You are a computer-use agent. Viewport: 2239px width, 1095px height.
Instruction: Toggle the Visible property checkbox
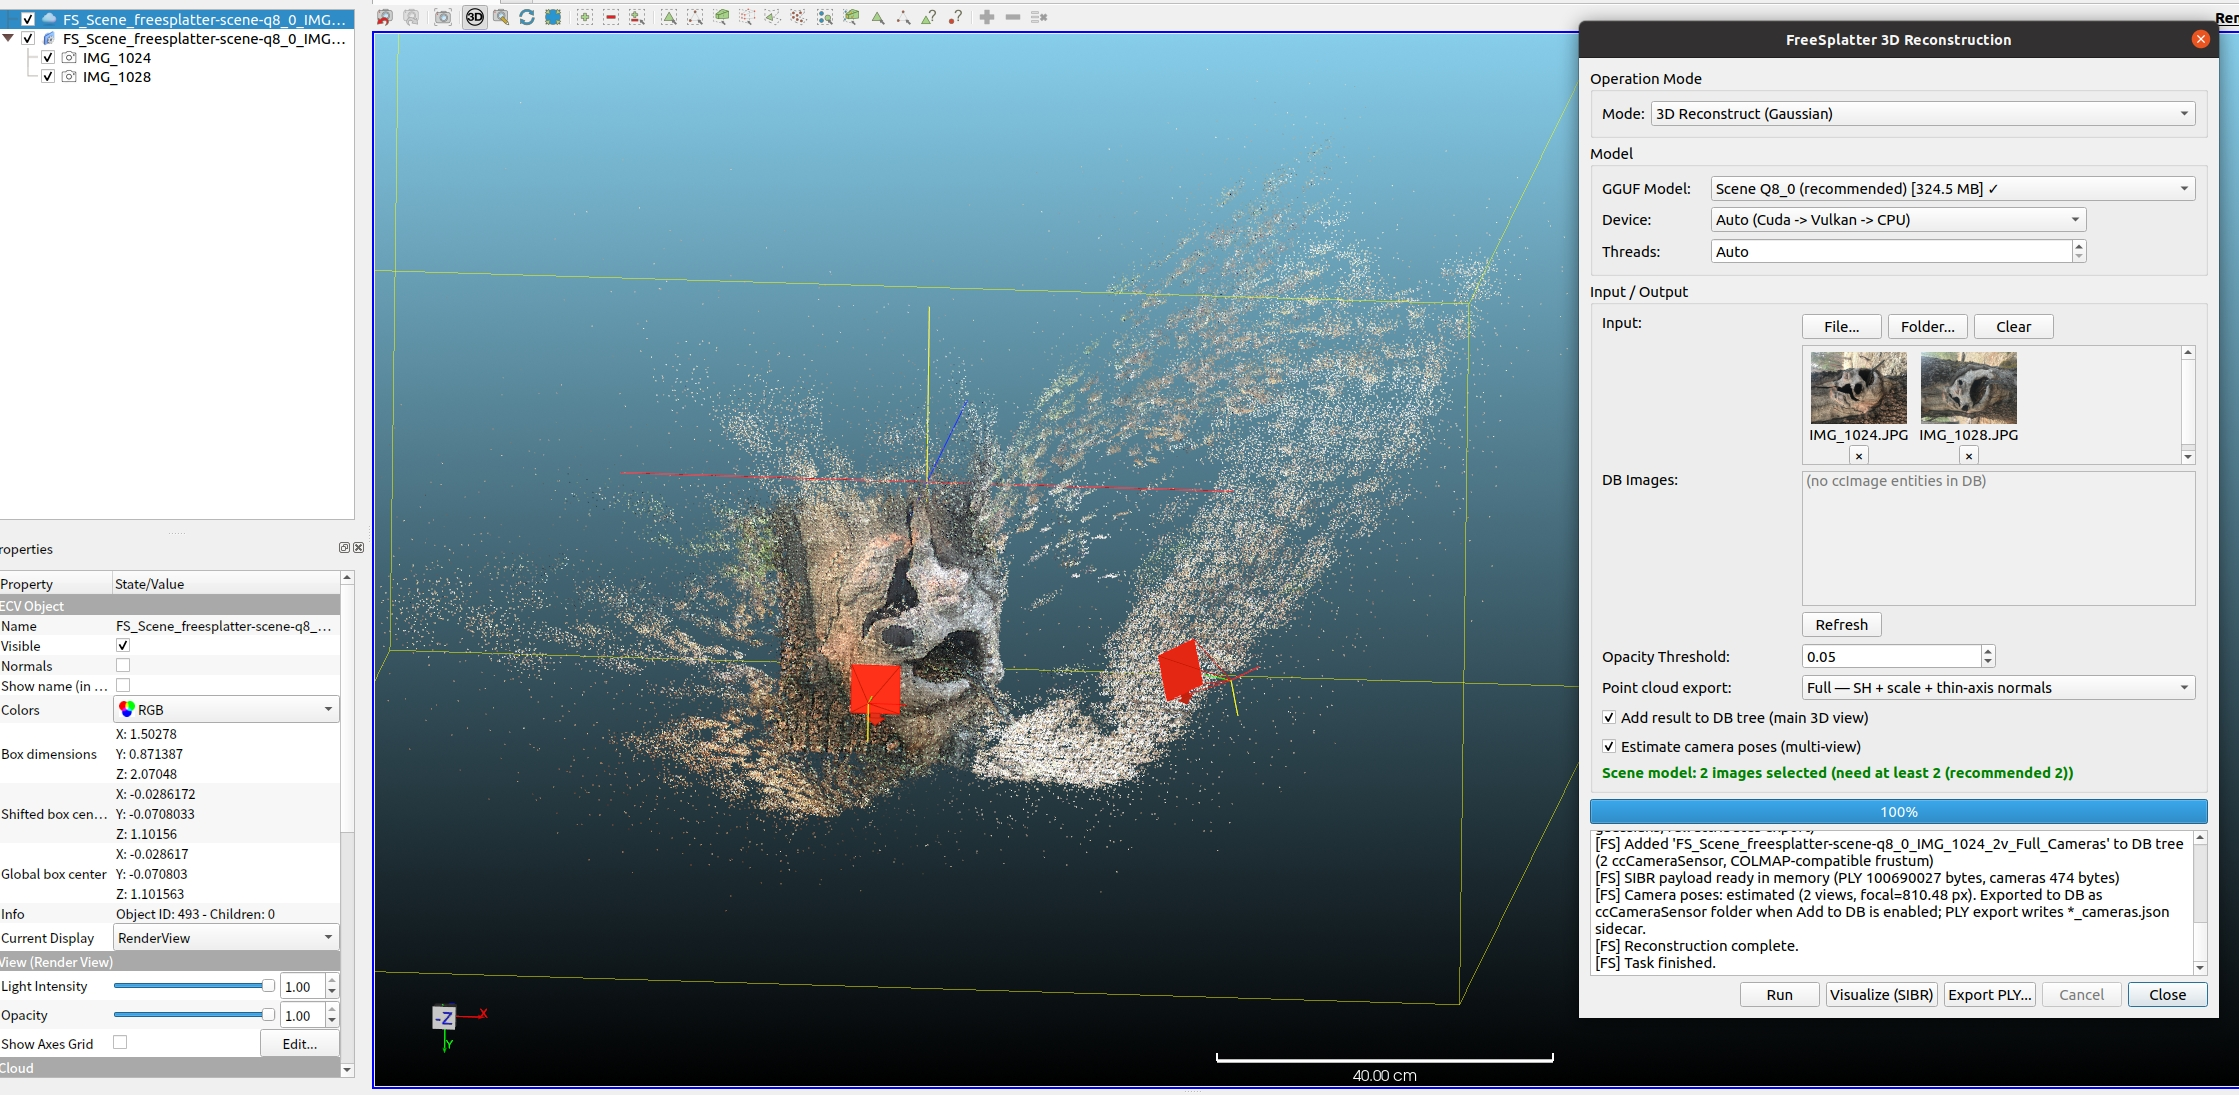click(123, 646)
